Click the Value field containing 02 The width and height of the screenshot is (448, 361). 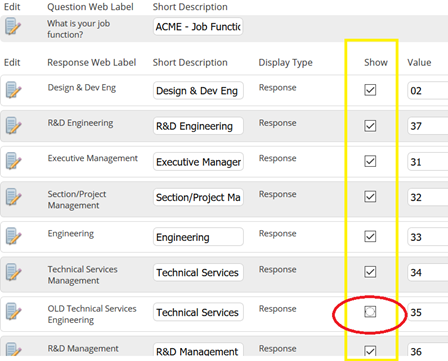428,91
